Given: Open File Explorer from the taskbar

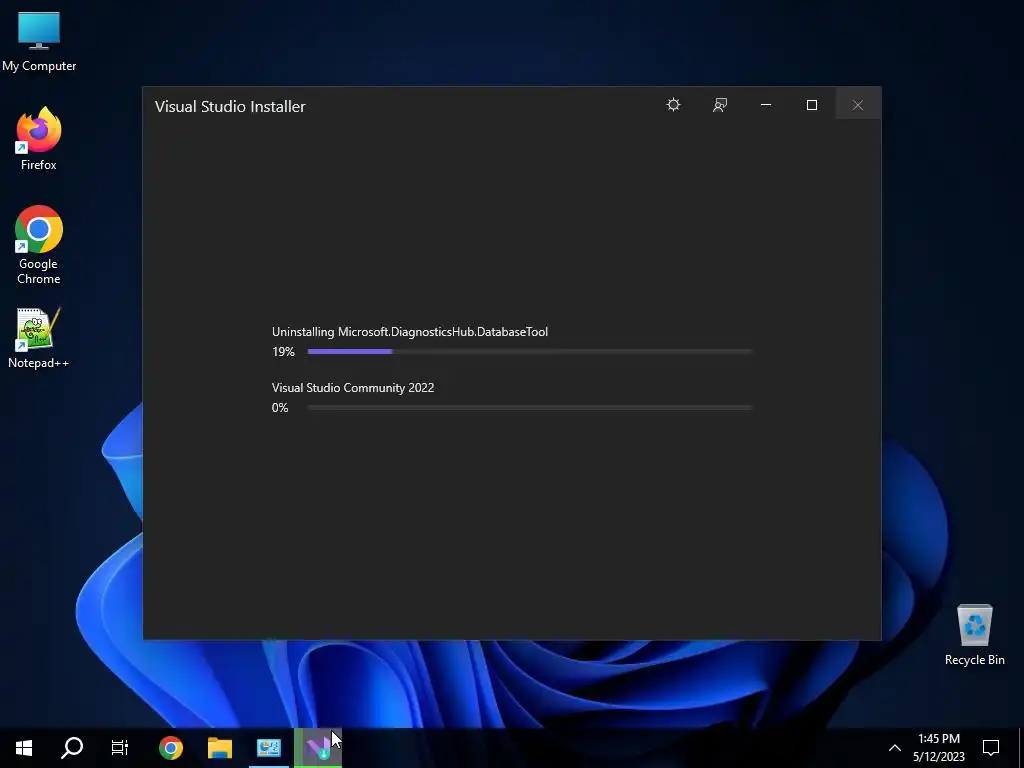Looking at the screenshot, I should coord(220,748).
